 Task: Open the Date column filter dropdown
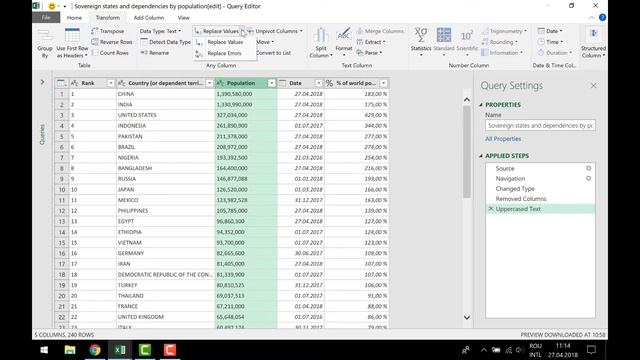[319, 83]
